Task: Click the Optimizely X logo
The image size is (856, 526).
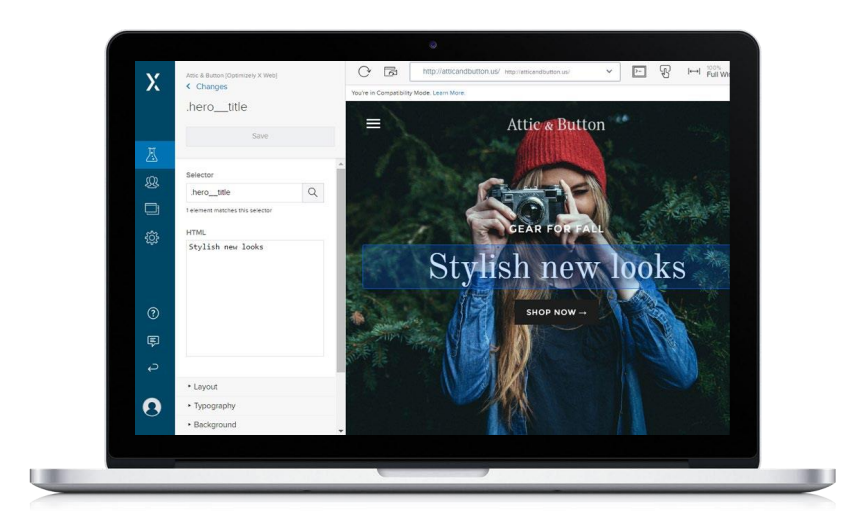Action: point(153,82)
